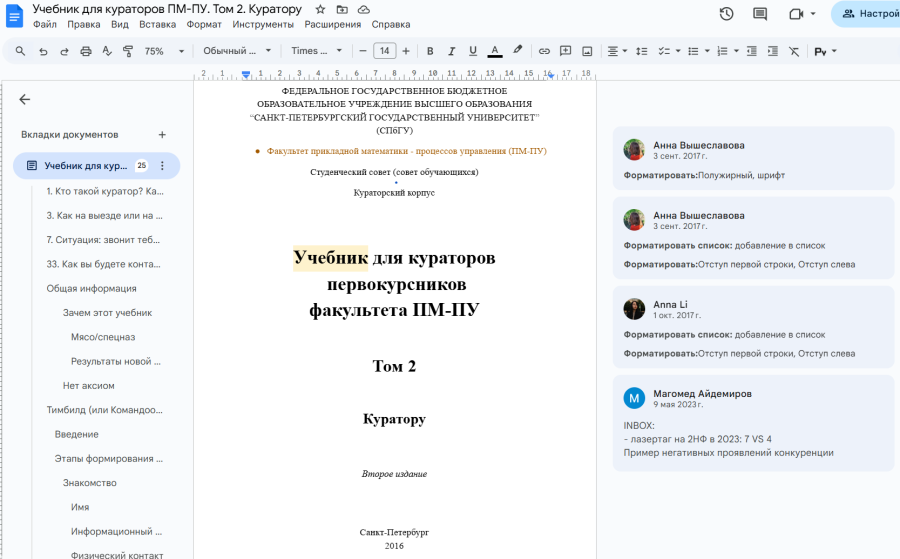Screen dimensions: 900x559
Task: Open the Формат menu
Action: 204,24
